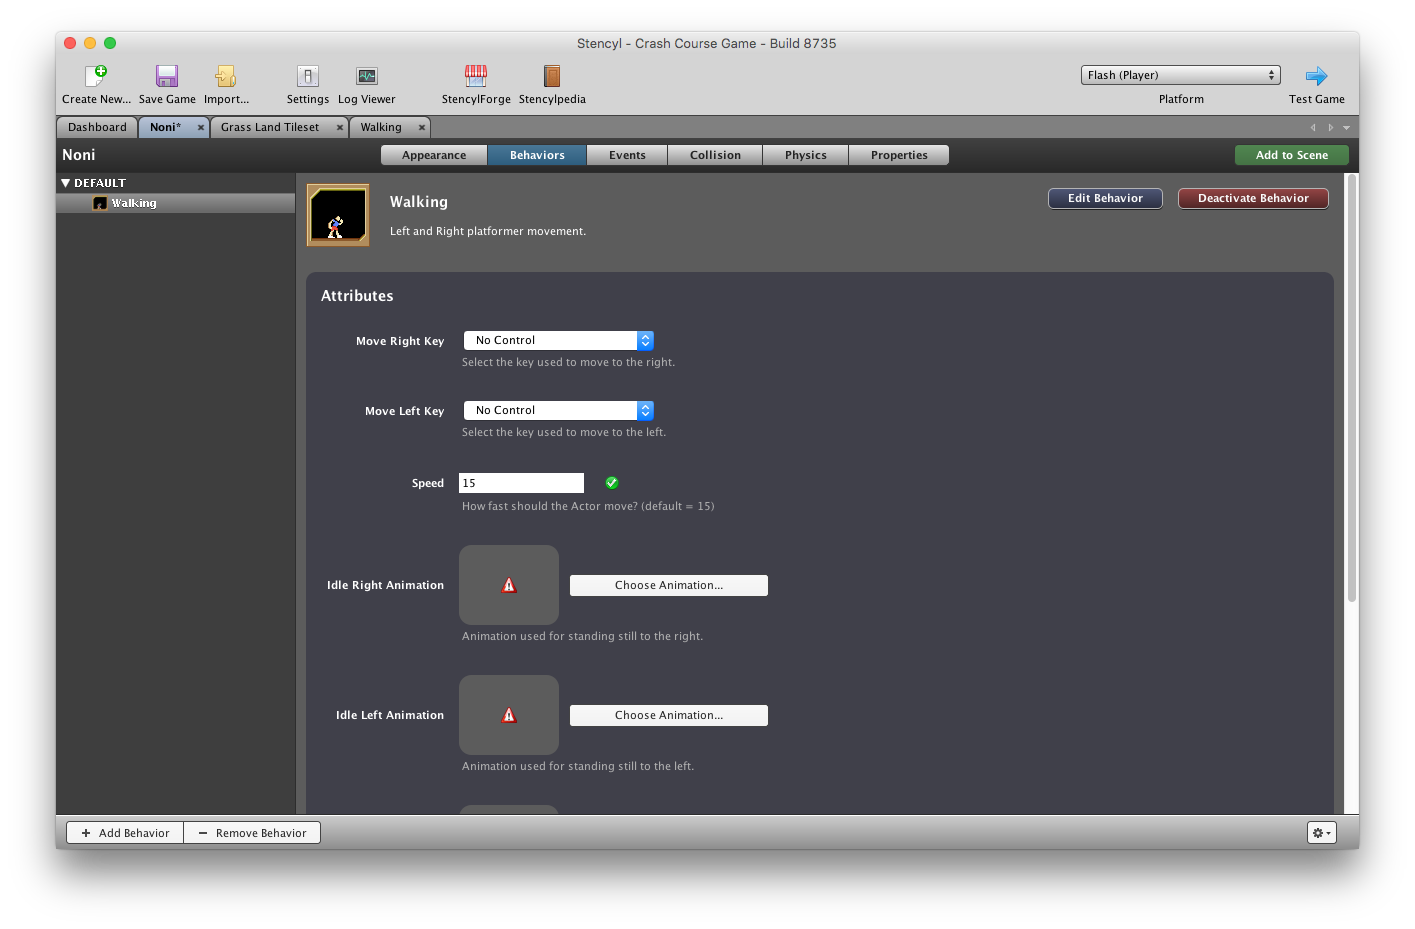Viewport: 1415px width, 929px height.
Task: Choose Animation for Idle Right
Action: coord(669,585)
